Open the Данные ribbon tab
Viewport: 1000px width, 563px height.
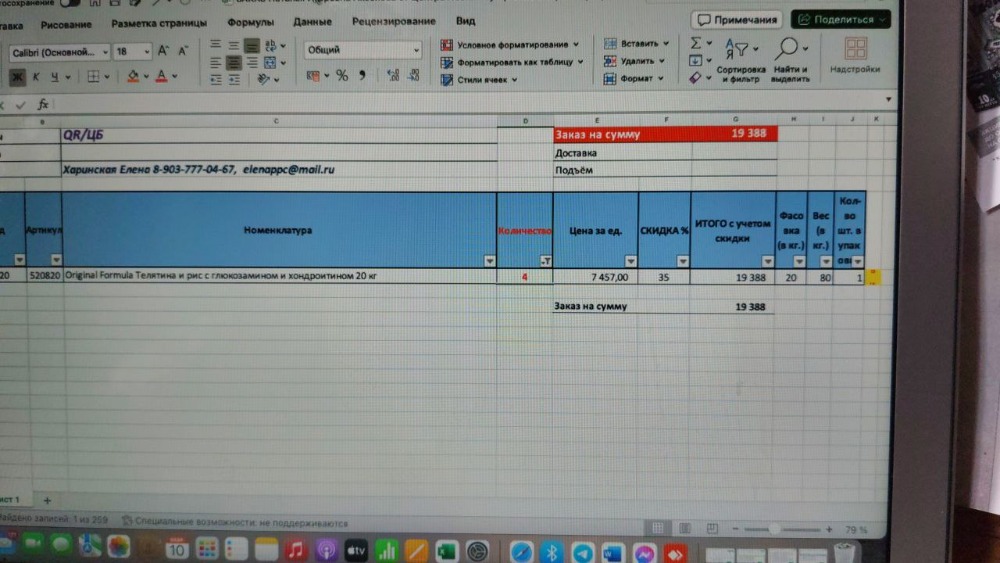pyautogui.click(x=312, y=22)
